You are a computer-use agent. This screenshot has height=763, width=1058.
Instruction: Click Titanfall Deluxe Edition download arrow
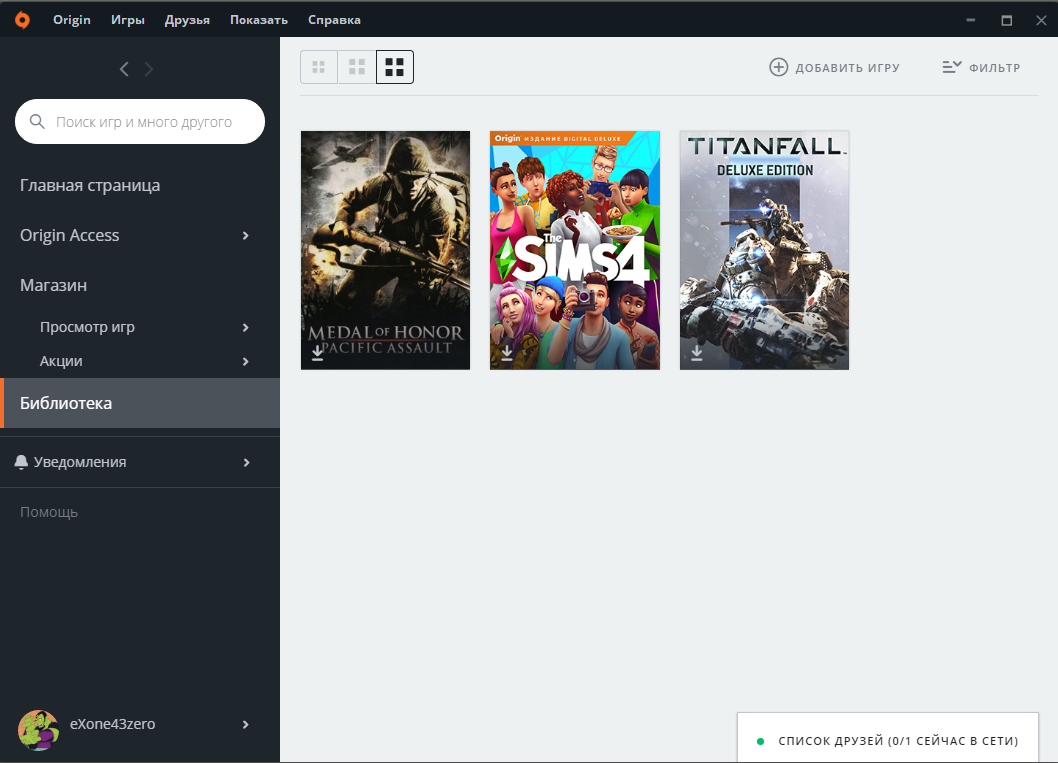(x=696, y=353)
